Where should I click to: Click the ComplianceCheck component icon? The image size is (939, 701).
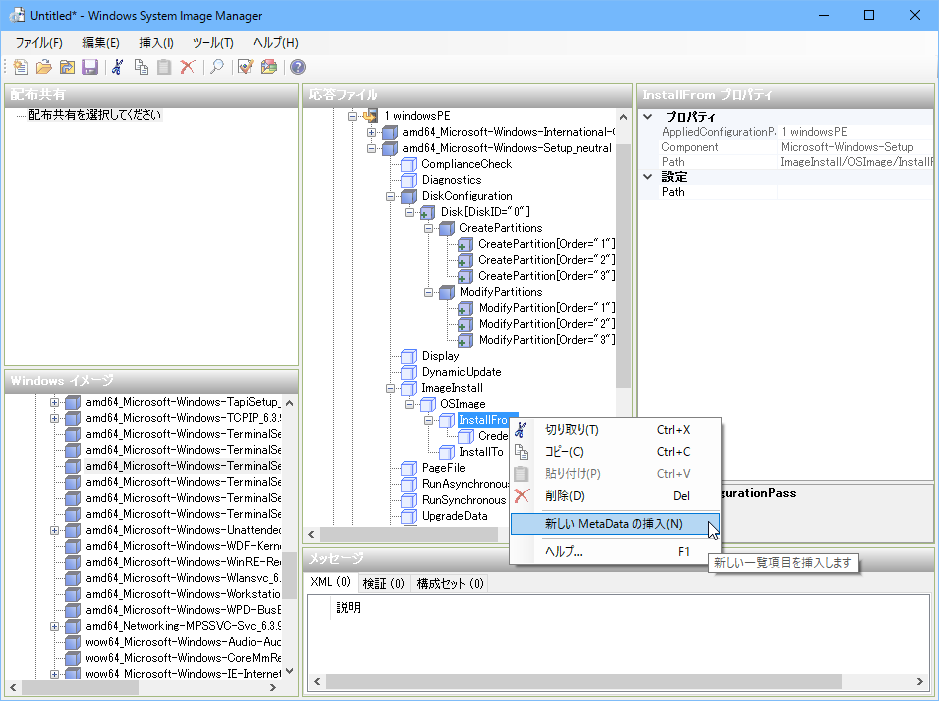pyautogui.click(x=409, y=164)
